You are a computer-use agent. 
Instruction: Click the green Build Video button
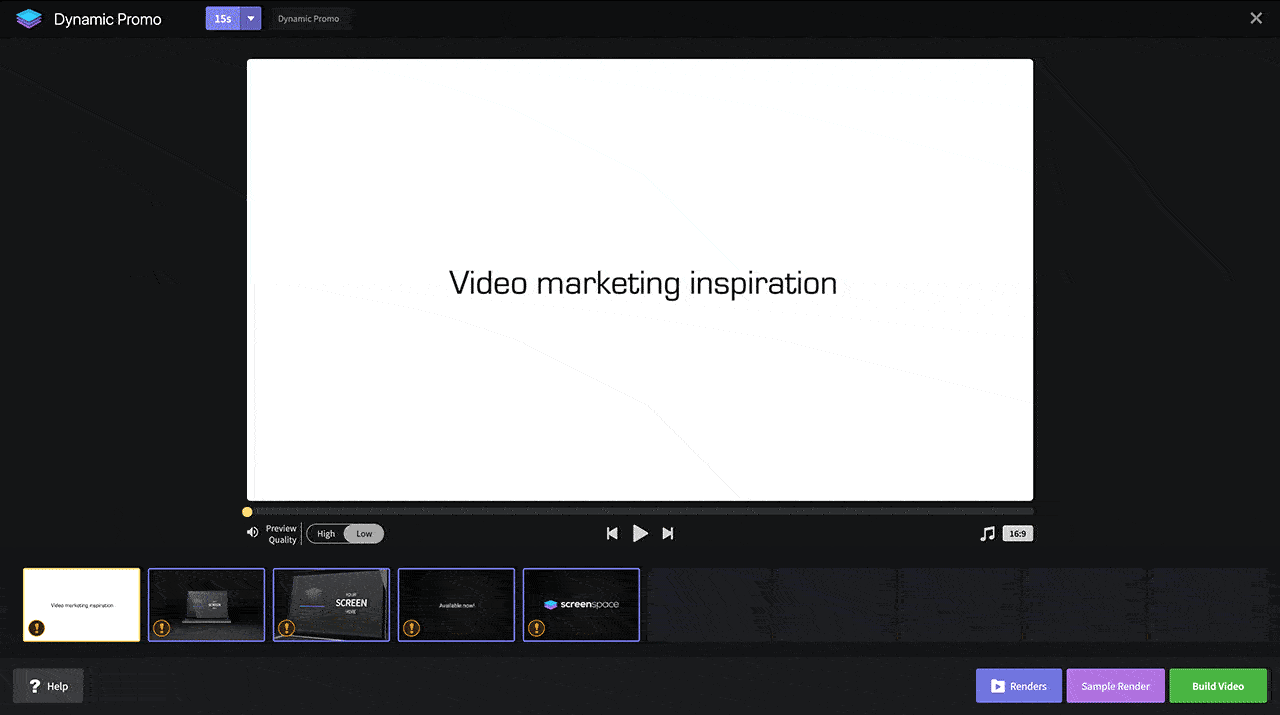[1217, 686]
